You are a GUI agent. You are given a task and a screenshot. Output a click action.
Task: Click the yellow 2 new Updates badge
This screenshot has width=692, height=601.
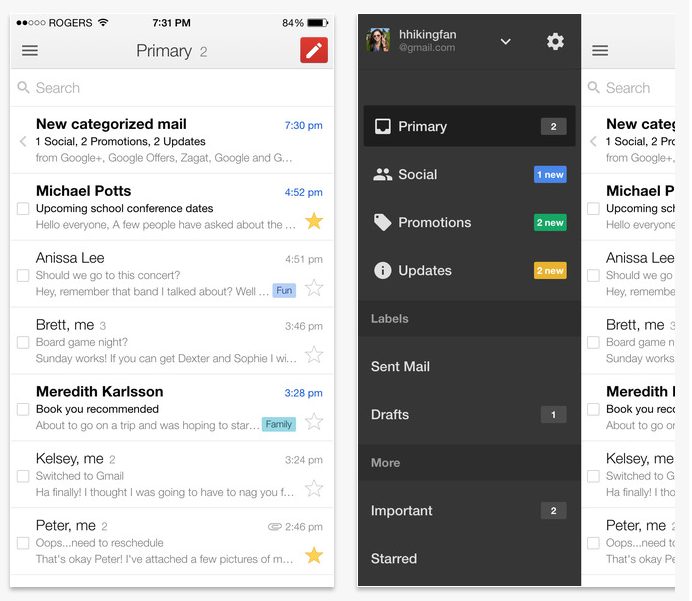click(x=550, y=270)
